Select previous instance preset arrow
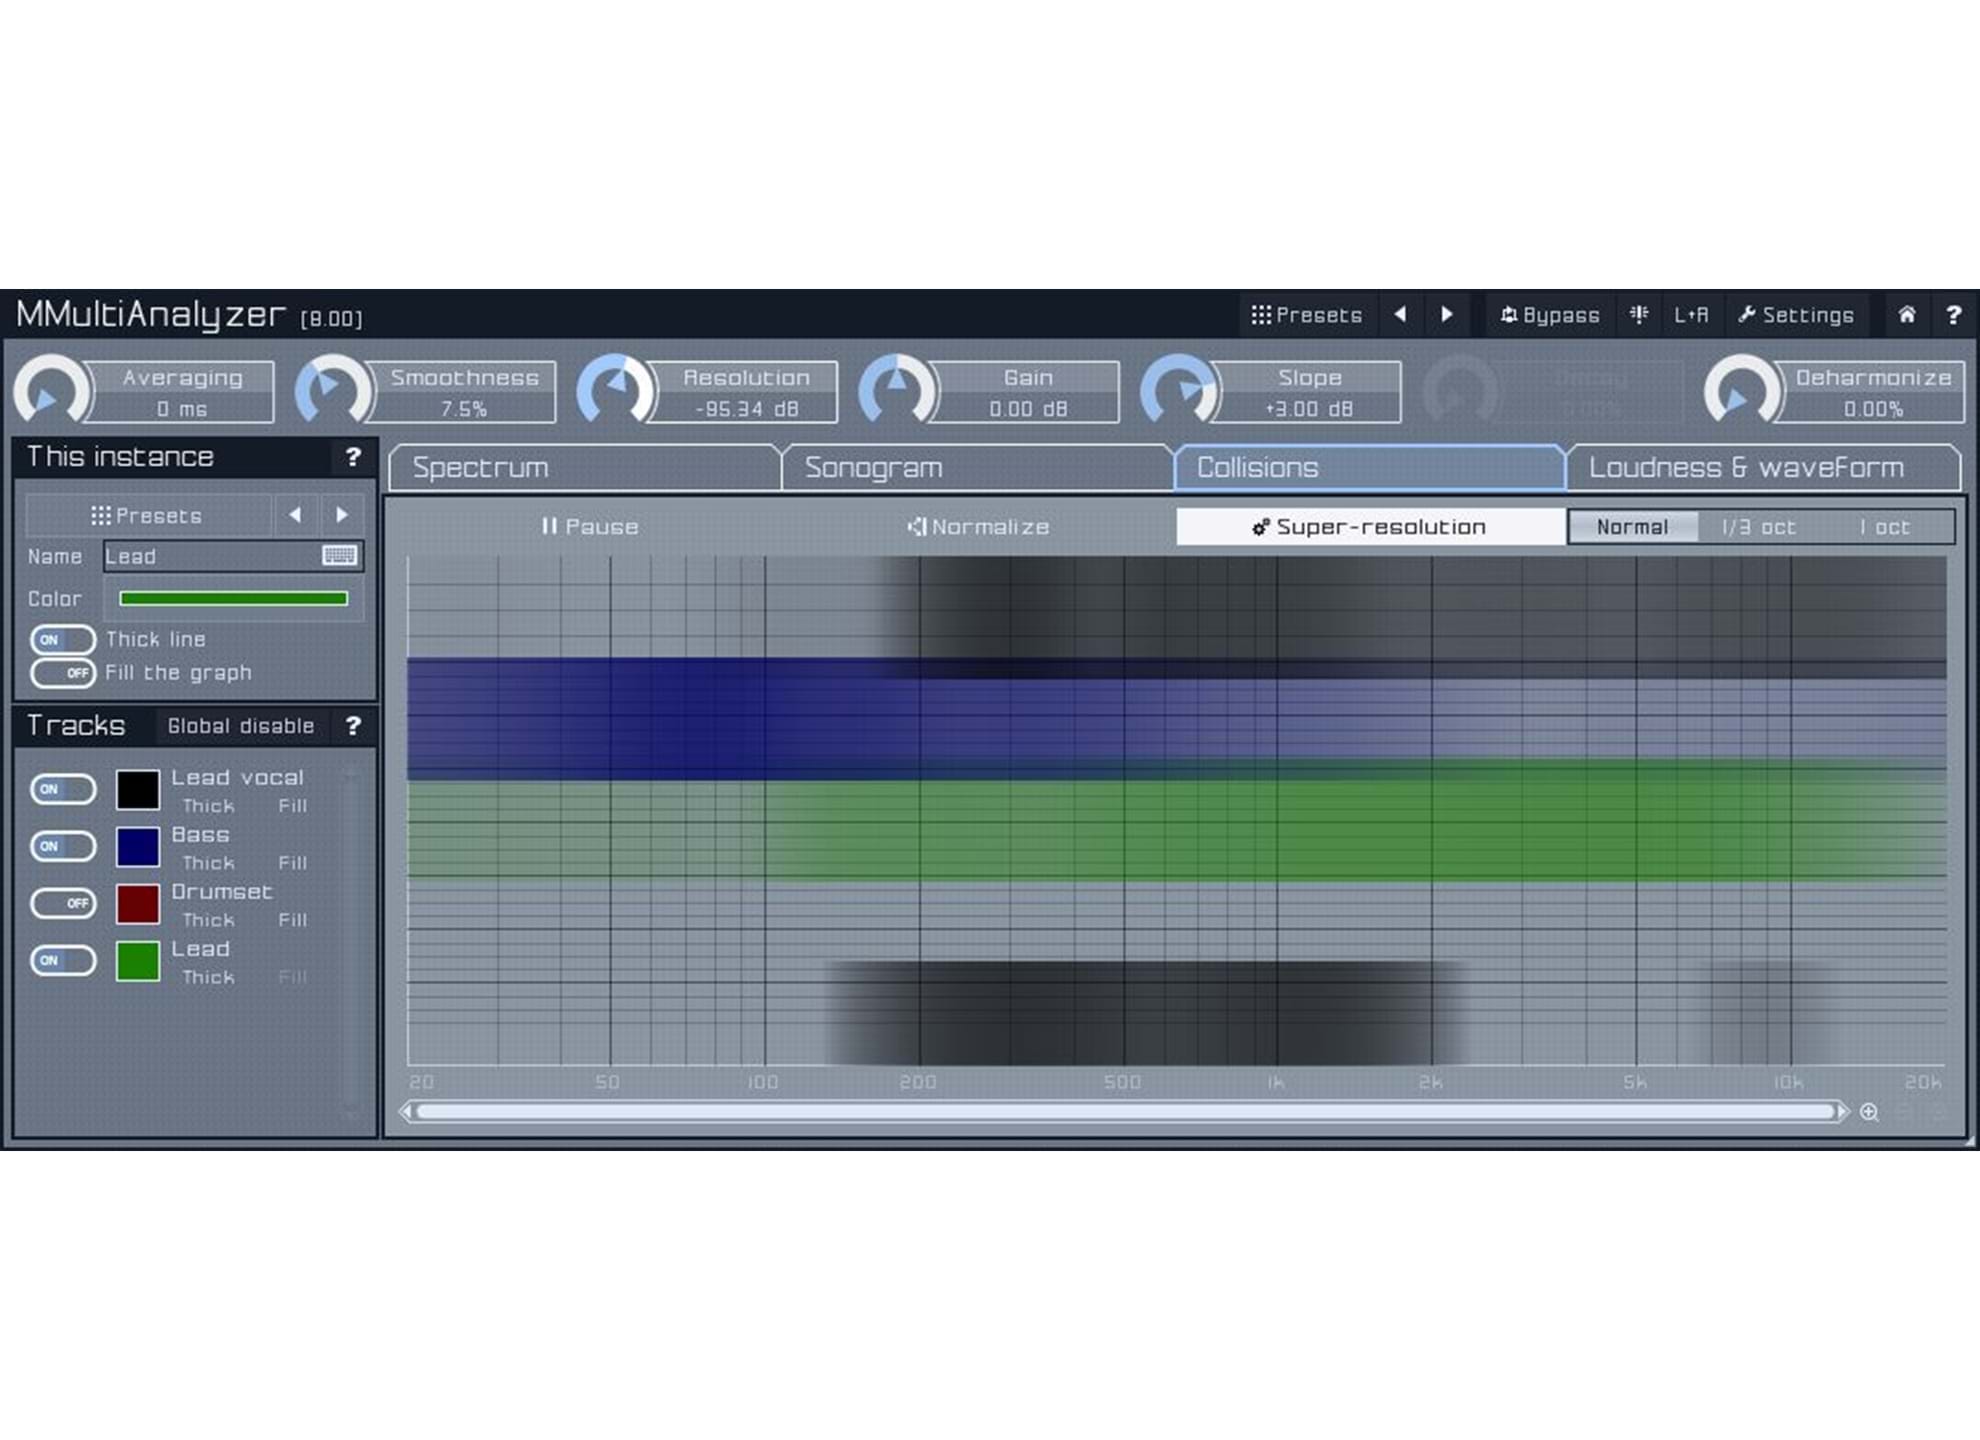 tap(295, 515)
